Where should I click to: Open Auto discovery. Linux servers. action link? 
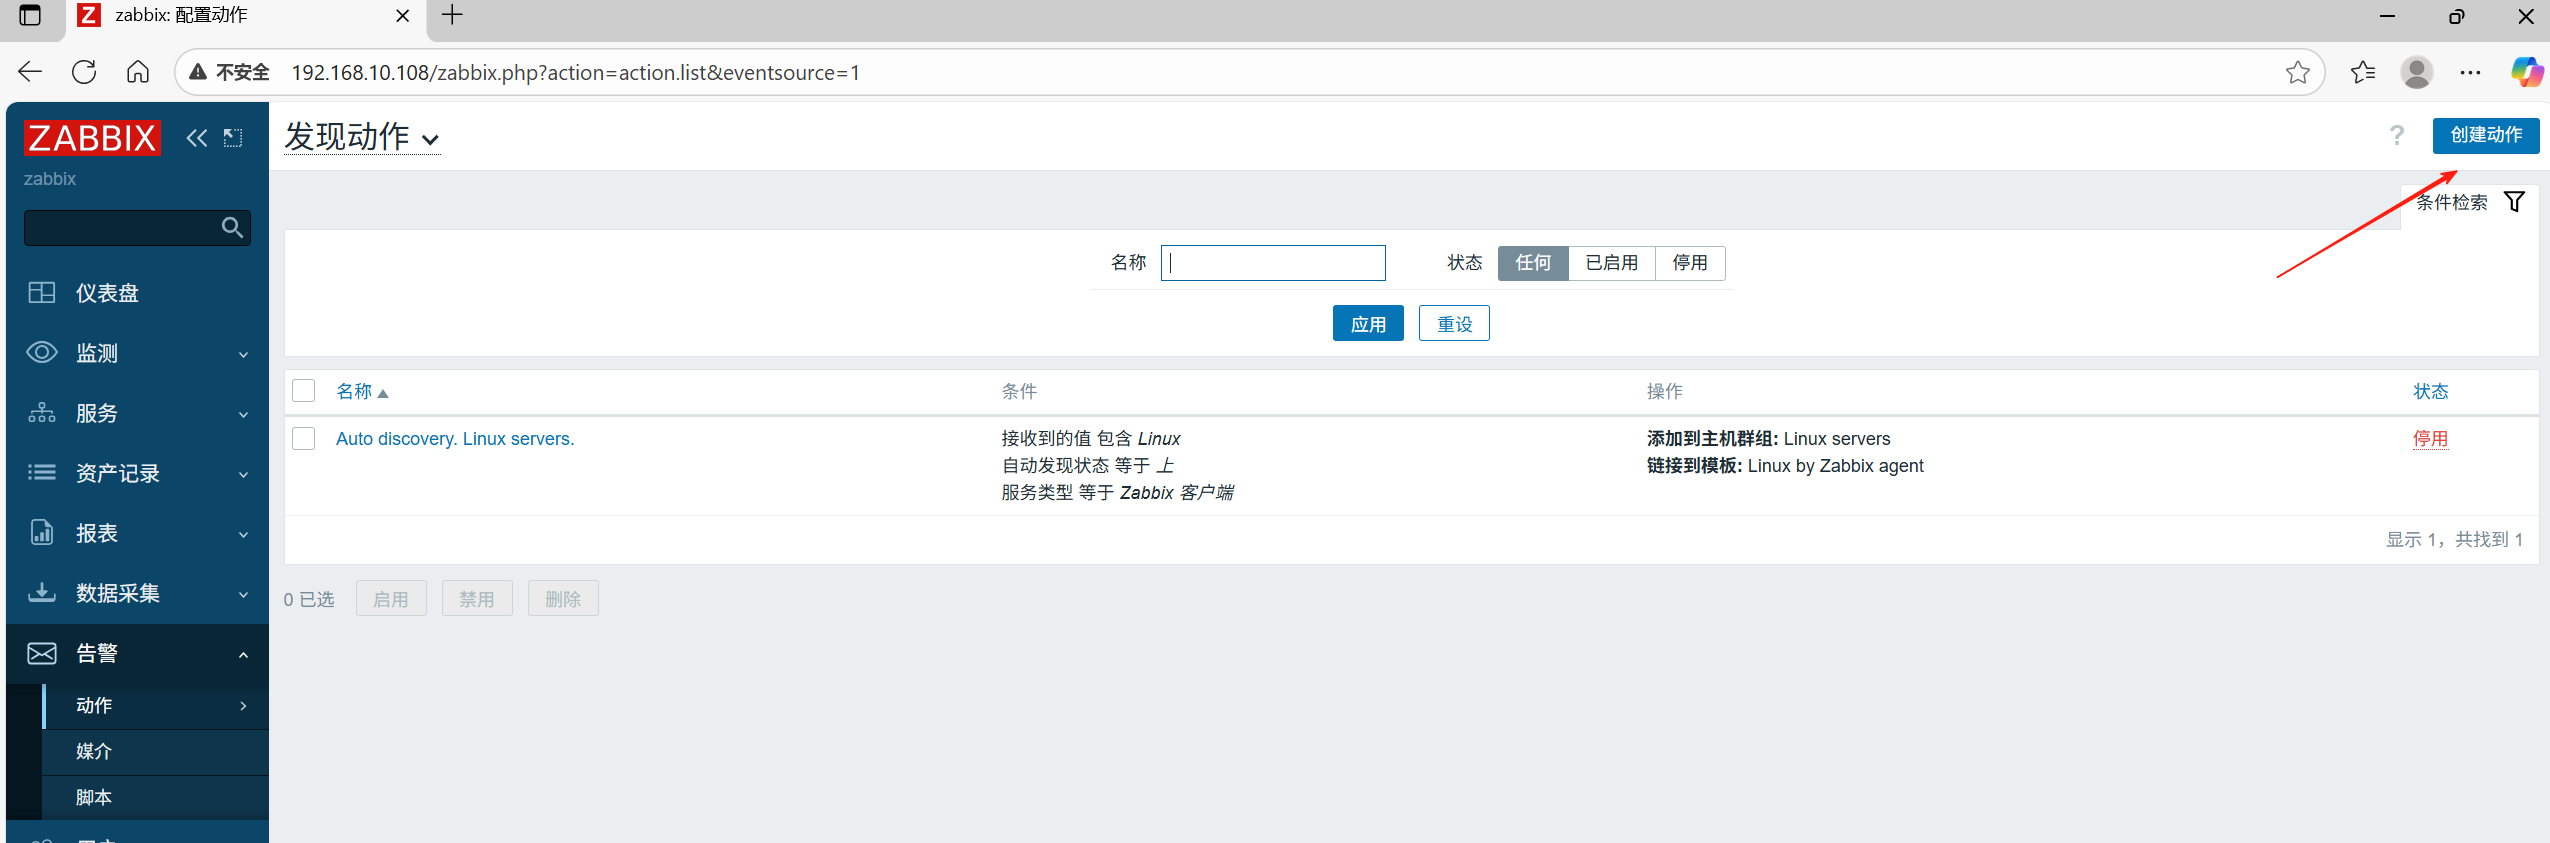coord(455,439)
